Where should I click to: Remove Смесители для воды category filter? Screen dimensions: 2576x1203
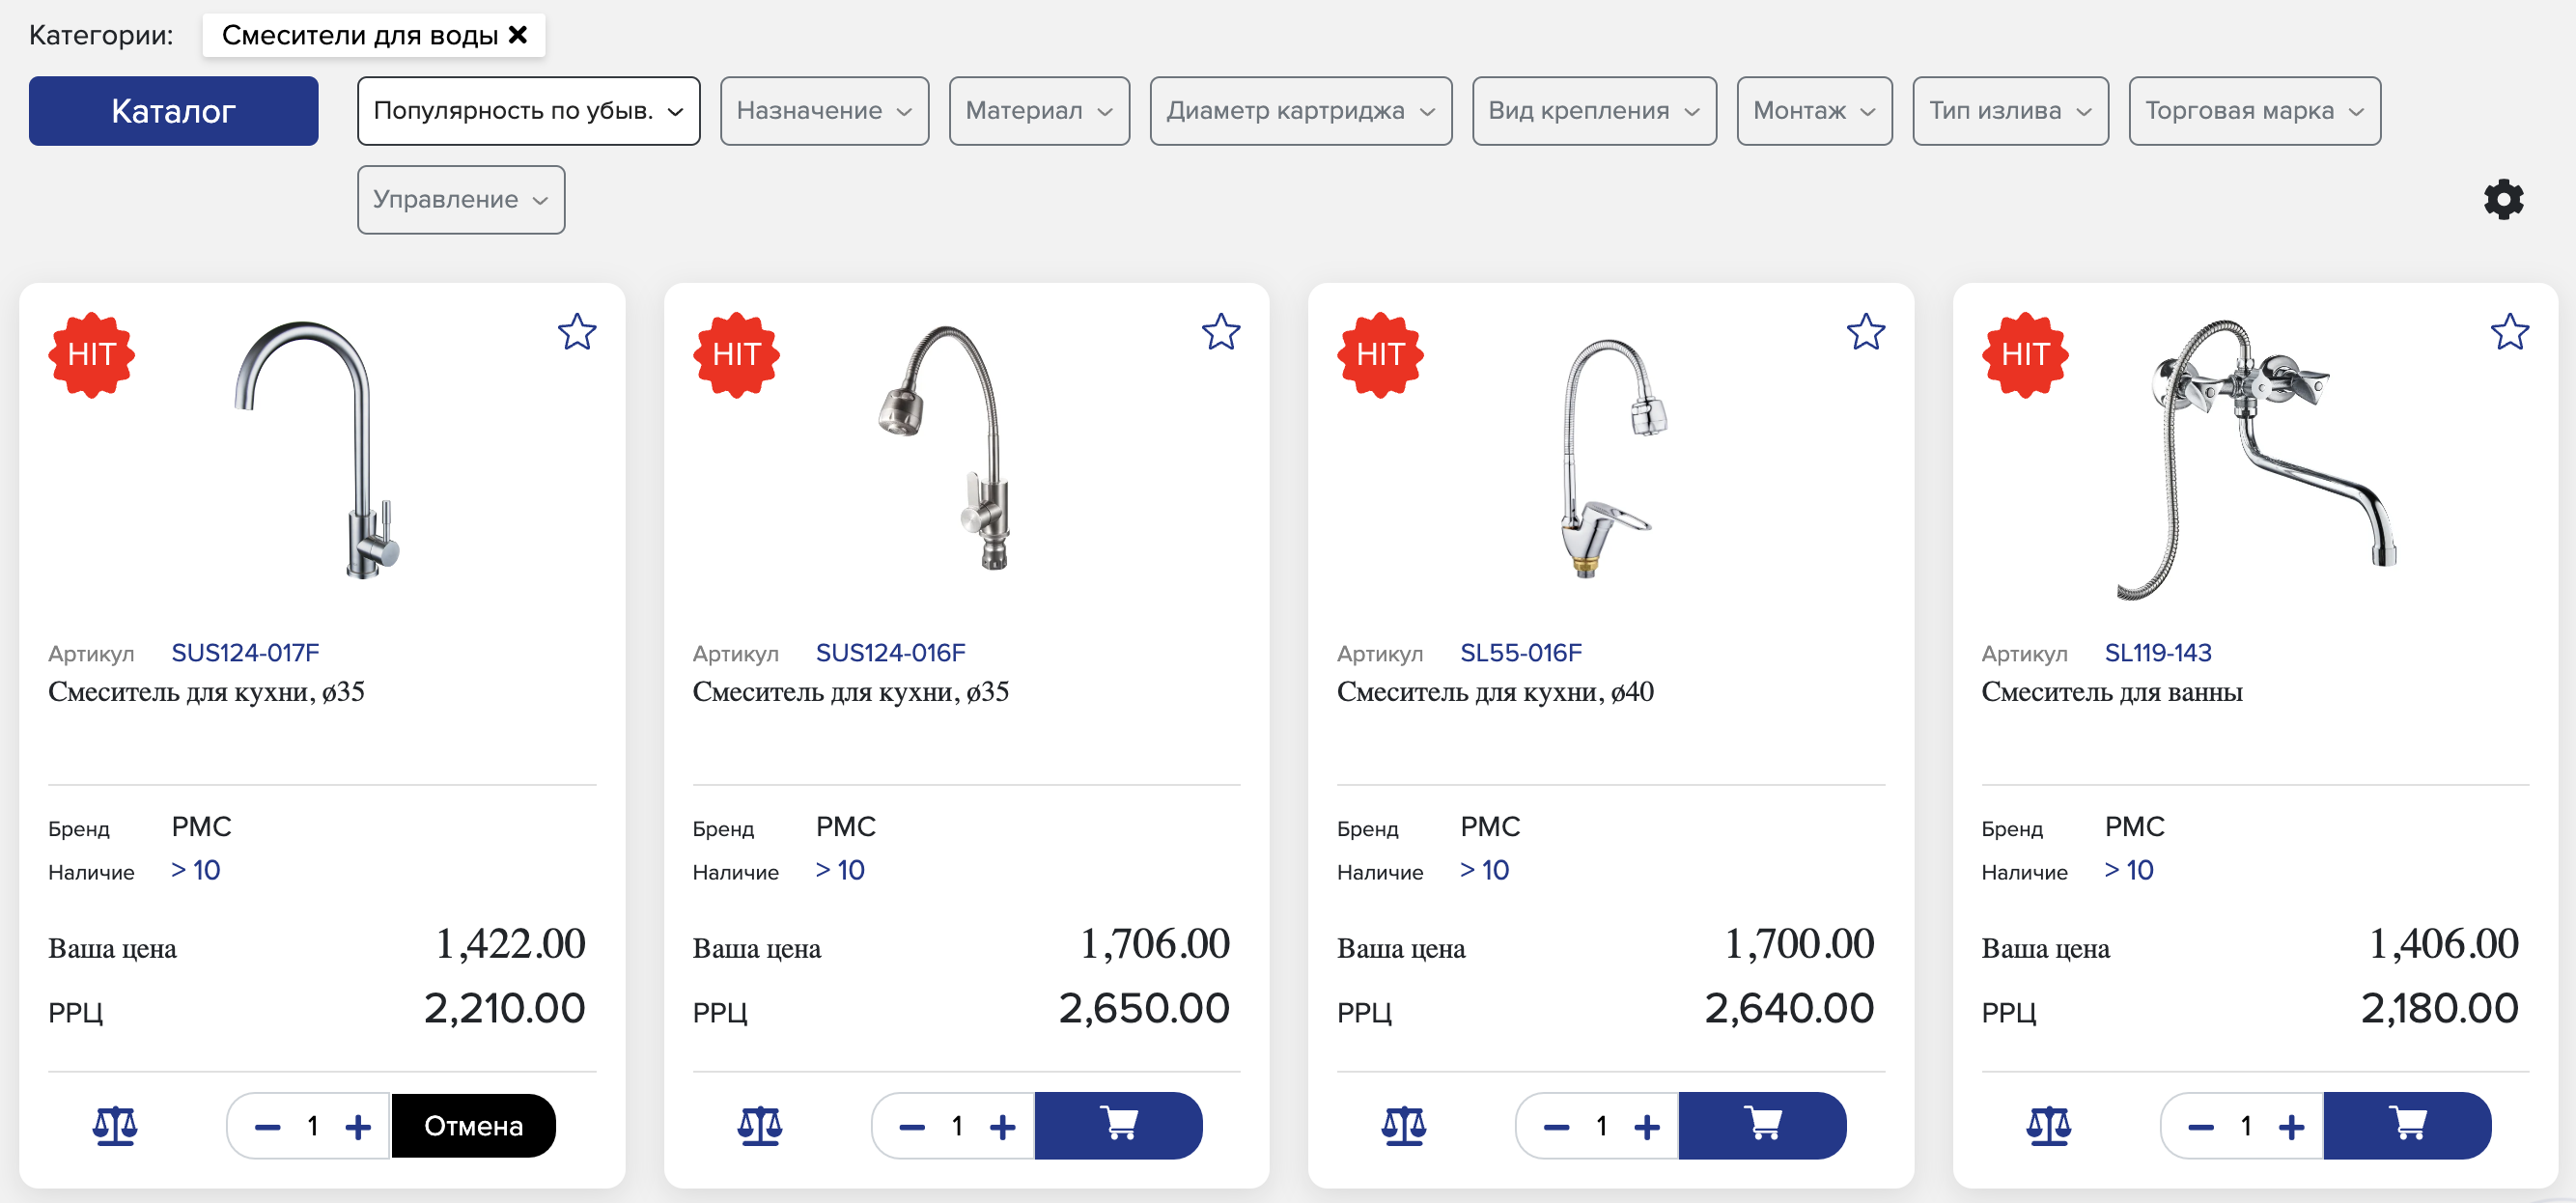pyautogui.click(x=518, y=34)
